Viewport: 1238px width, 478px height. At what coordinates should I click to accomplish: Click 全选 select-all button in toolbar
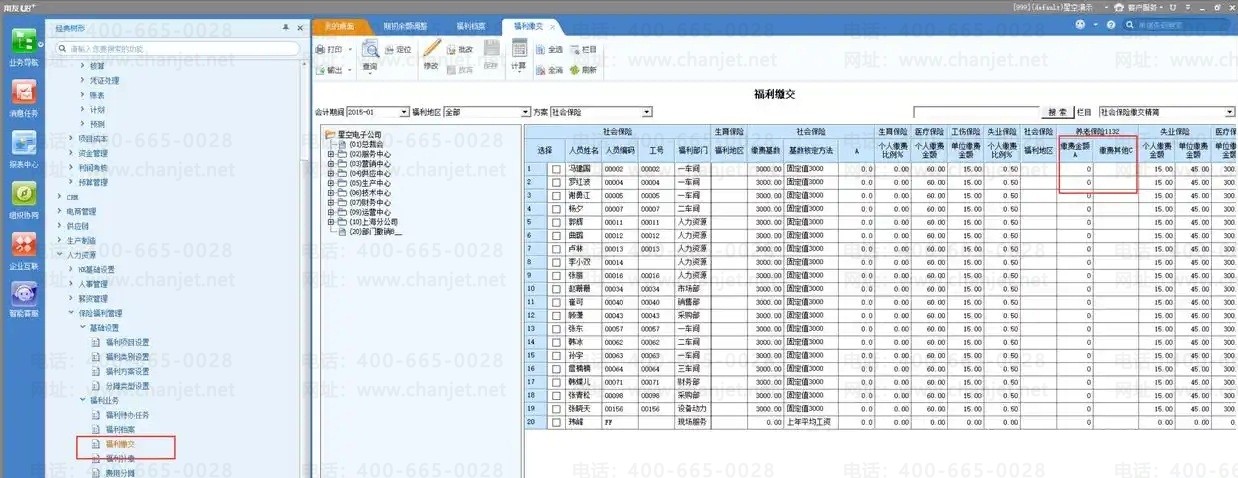550,49
